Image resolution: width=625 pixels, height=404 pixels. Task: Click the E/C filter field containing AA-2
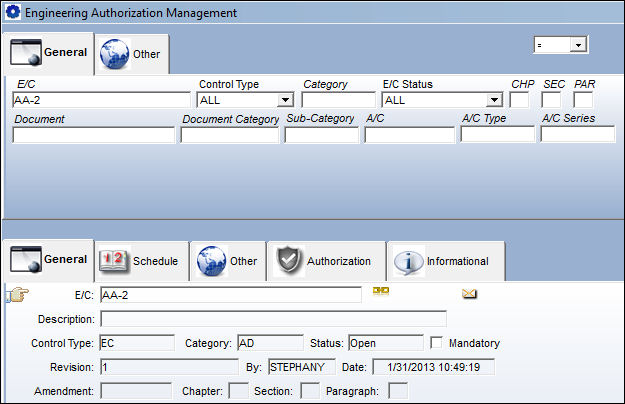(102, 100)
